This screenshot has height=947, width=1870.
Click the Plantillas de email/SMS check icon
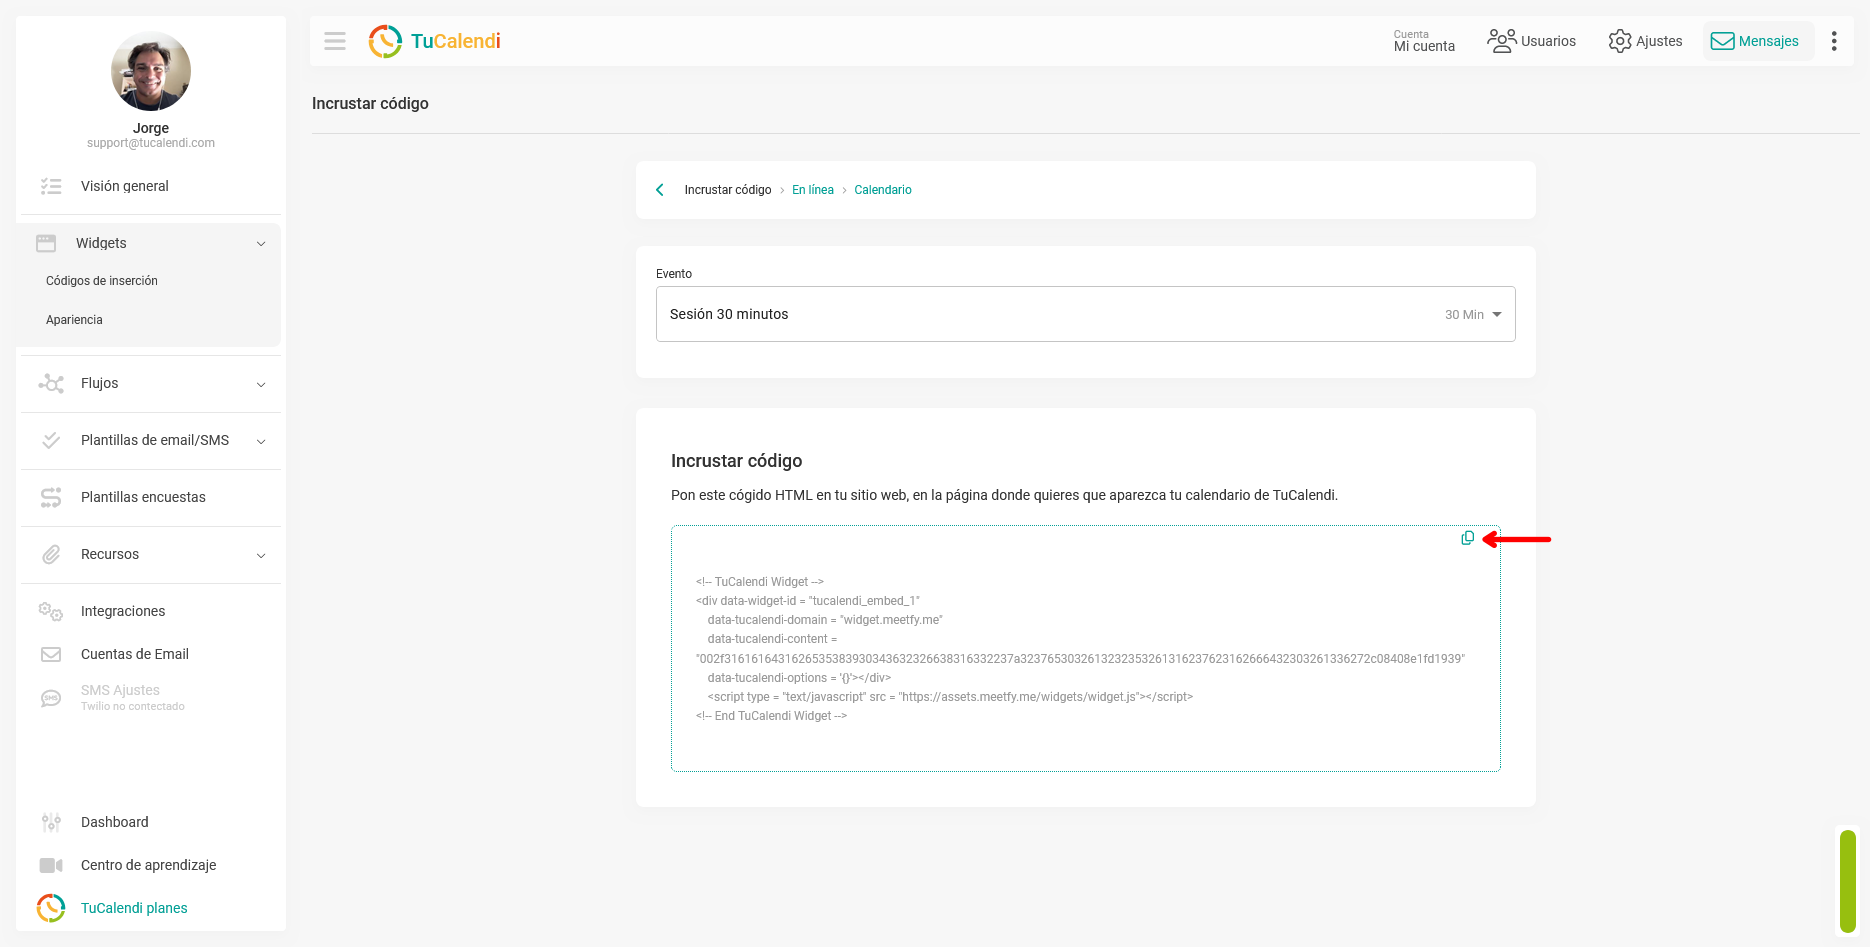(x=51, y=440)
